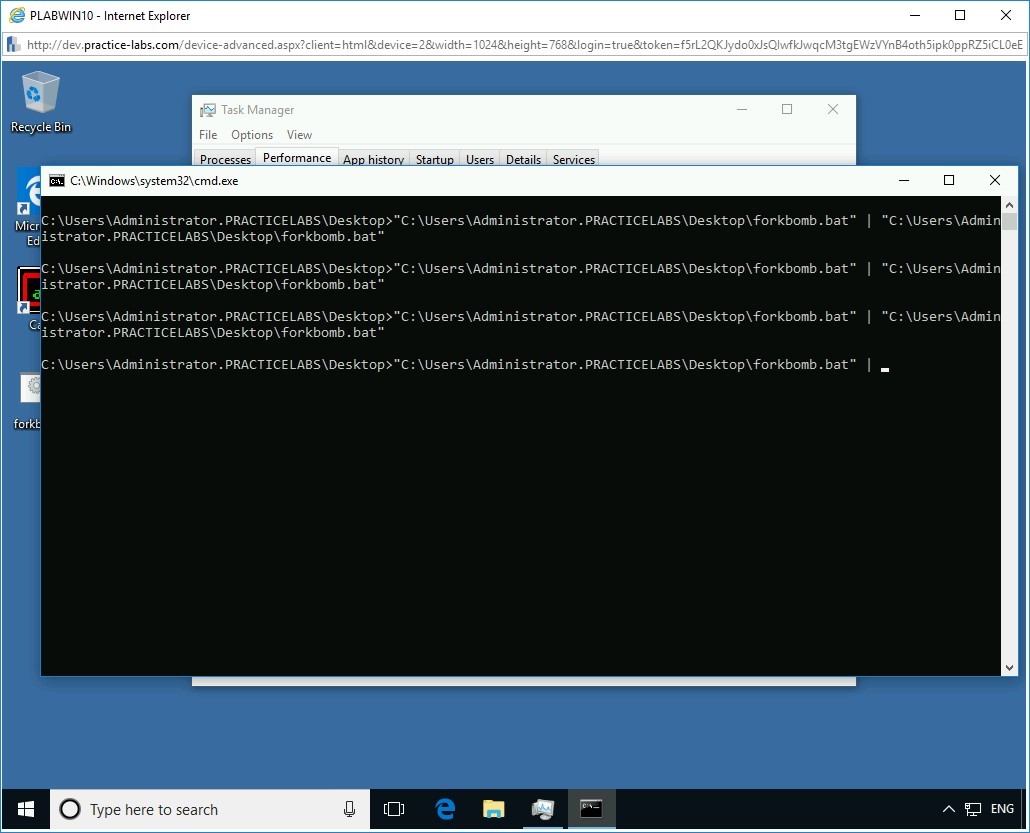
Task: Open Microsoft Edge from the taskbar
Action: pyautogui.click(x=443, y=809)
